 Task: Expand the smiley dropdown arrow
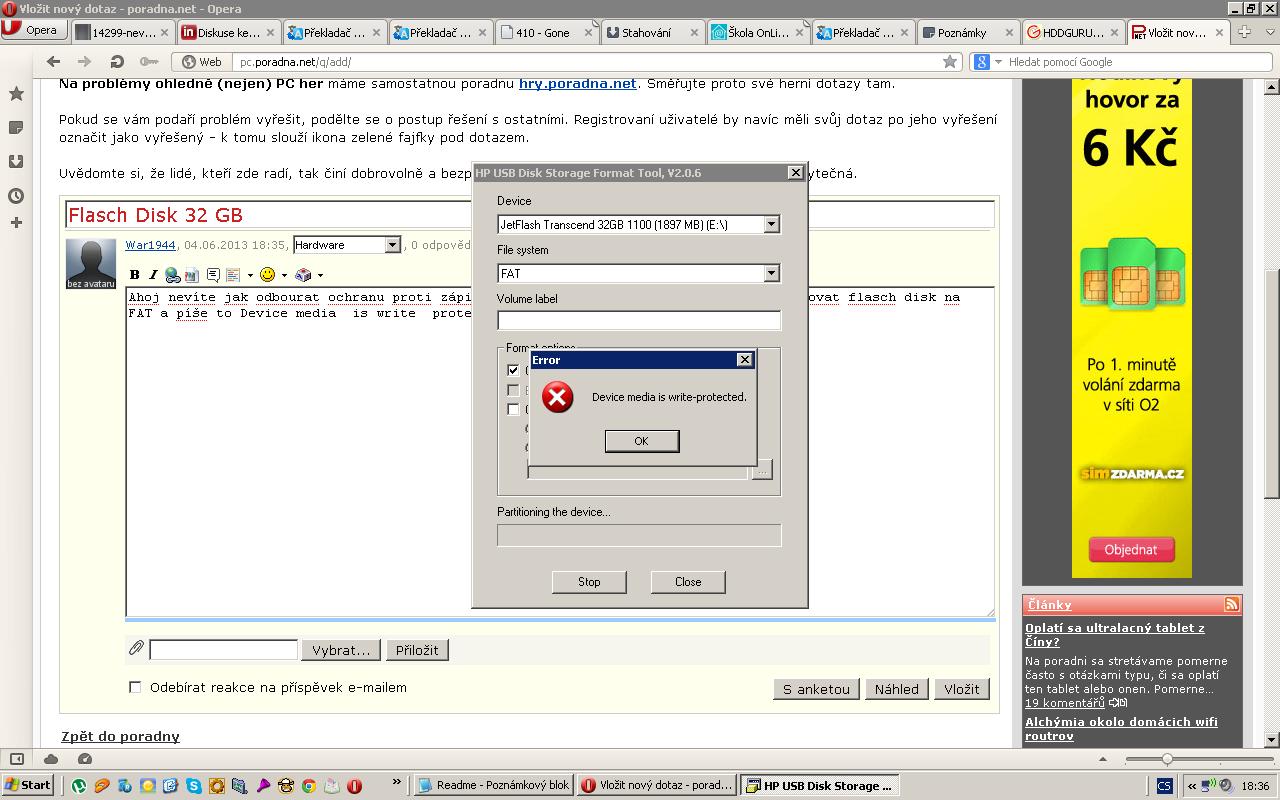(284, 275)
